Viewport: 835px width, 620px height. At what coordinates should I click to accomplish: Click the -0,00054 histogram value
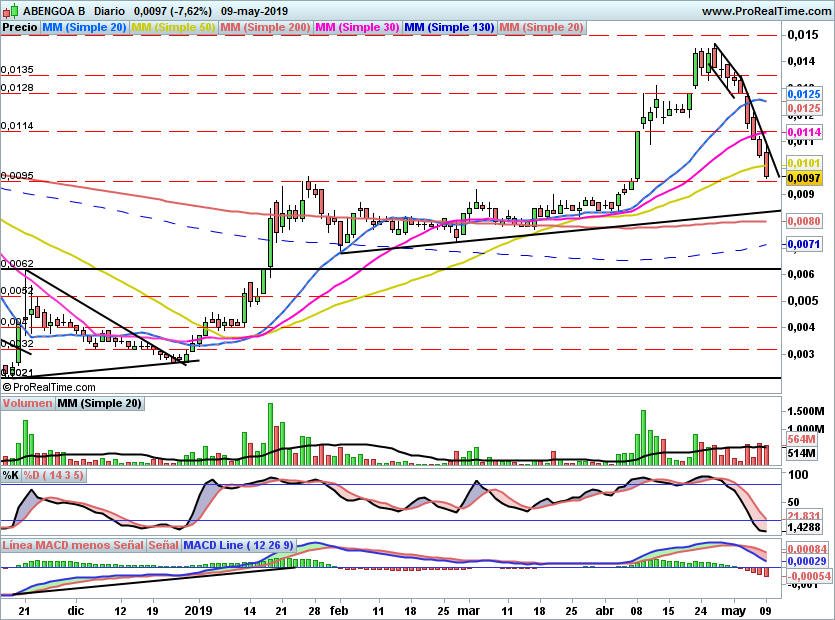[x=809, y=576]
